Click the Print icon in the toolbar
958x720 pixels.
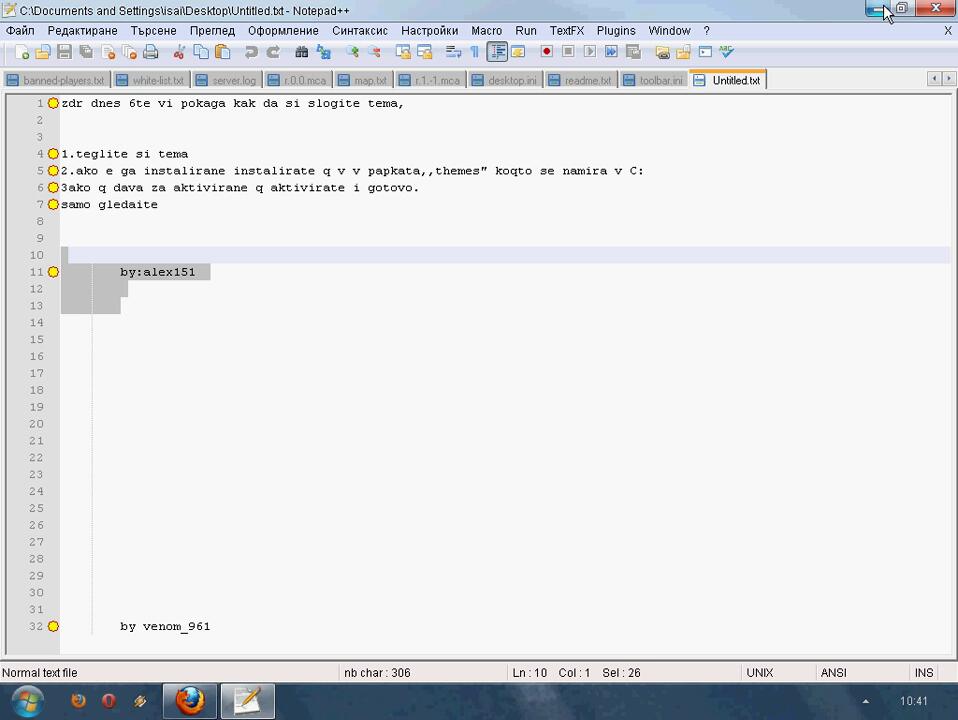(x=151, y=52)
